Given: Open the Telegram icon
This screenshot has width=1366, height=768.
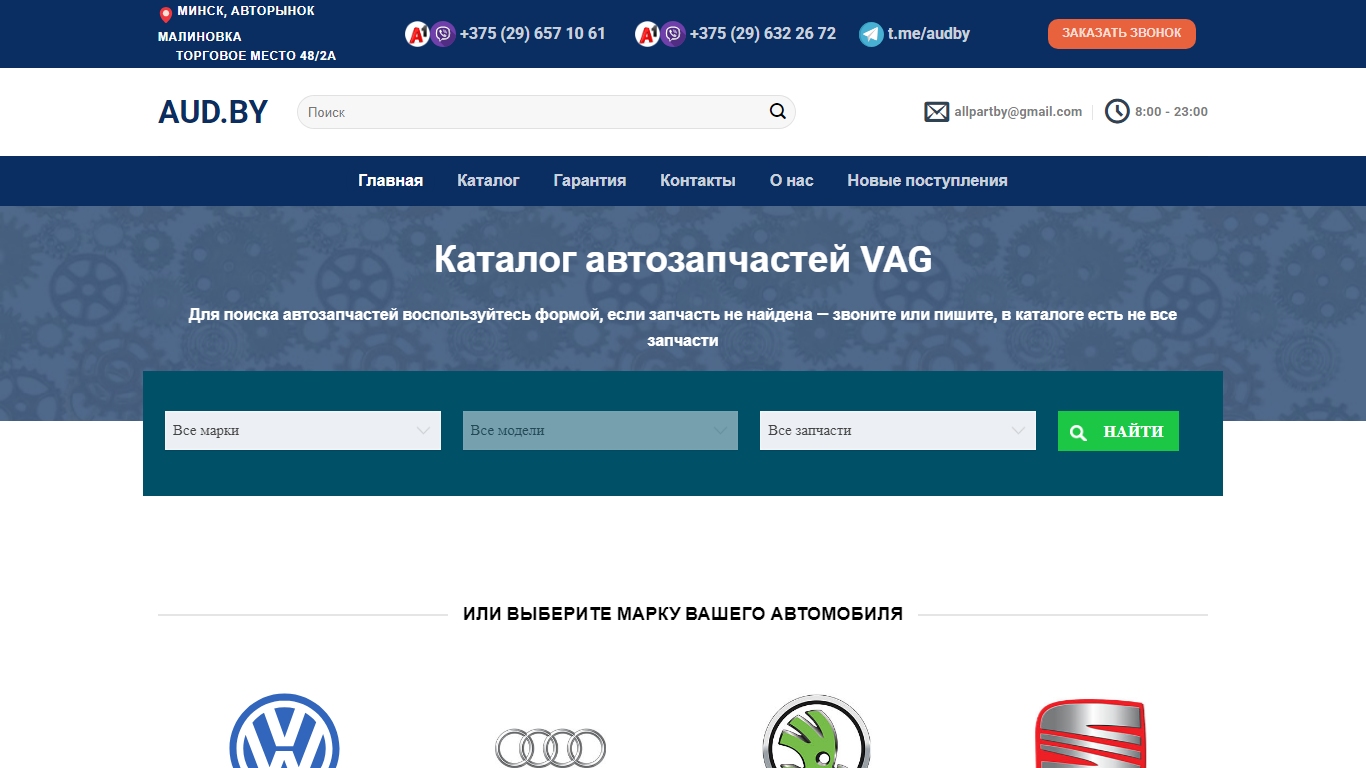Looking at the screenshot, I should pyautogui.click(x=871, y=34).
